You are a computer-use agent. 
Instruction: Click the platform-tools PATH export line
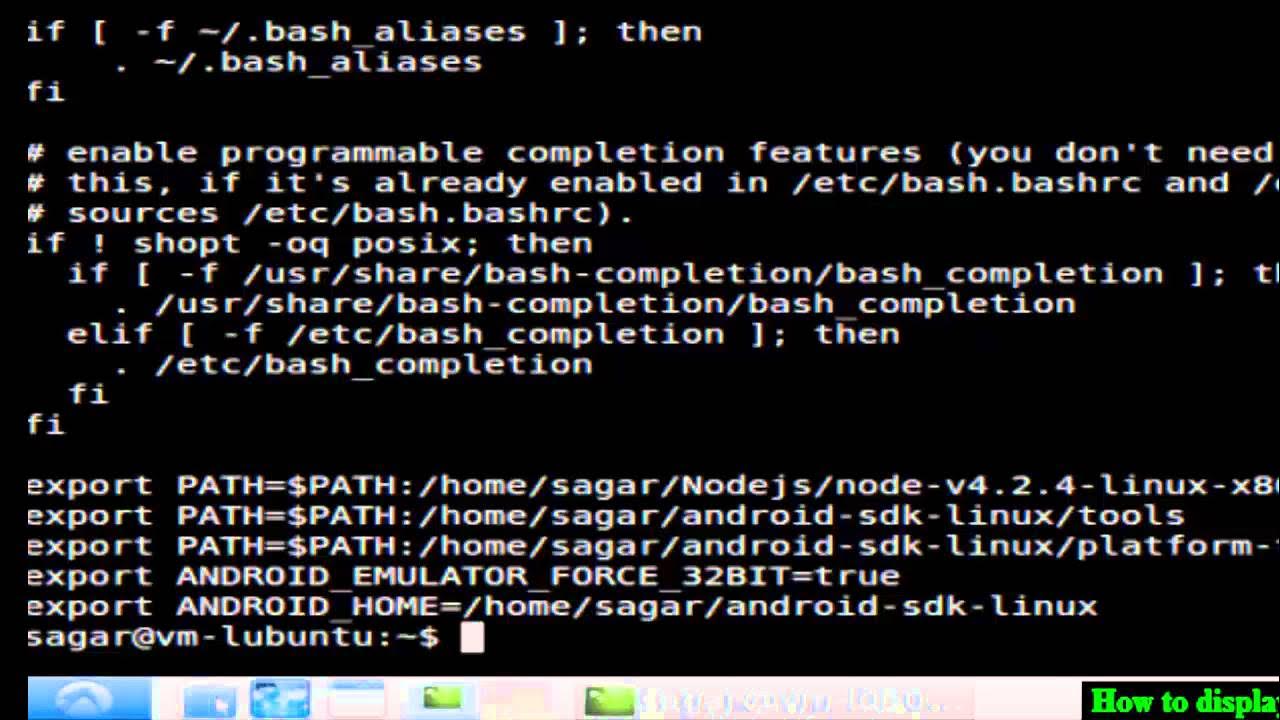pyautogui.click(x=653, y=546)
